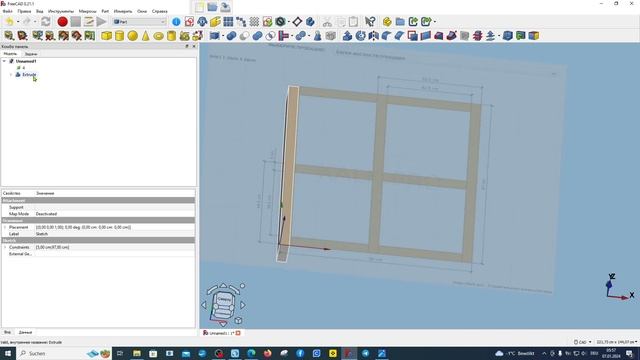Click the Boolean Cut icon
The image size is (640, 360).
click(244, 36)
